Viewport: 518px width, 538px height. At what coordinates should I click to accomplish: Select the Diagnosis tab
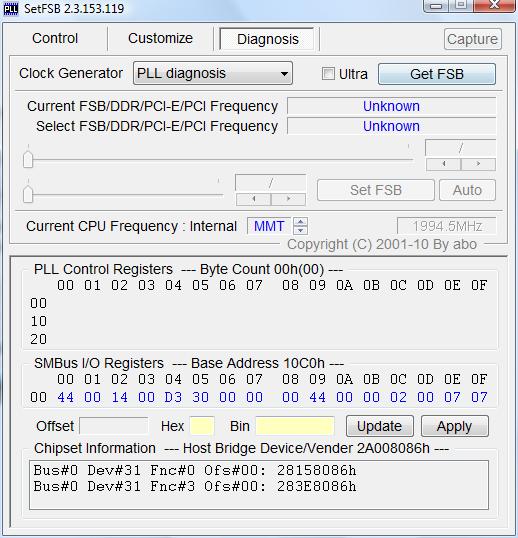pyautogui.click(x=268, y=39)
